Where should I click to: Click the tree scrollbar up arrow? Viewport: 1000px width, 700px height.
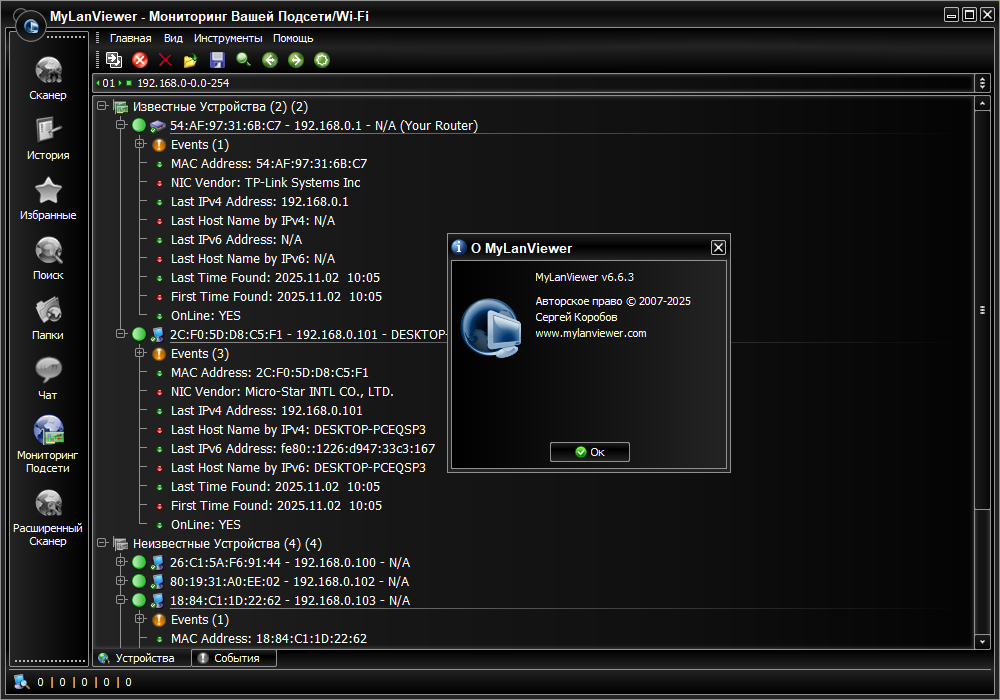(982, 103)
